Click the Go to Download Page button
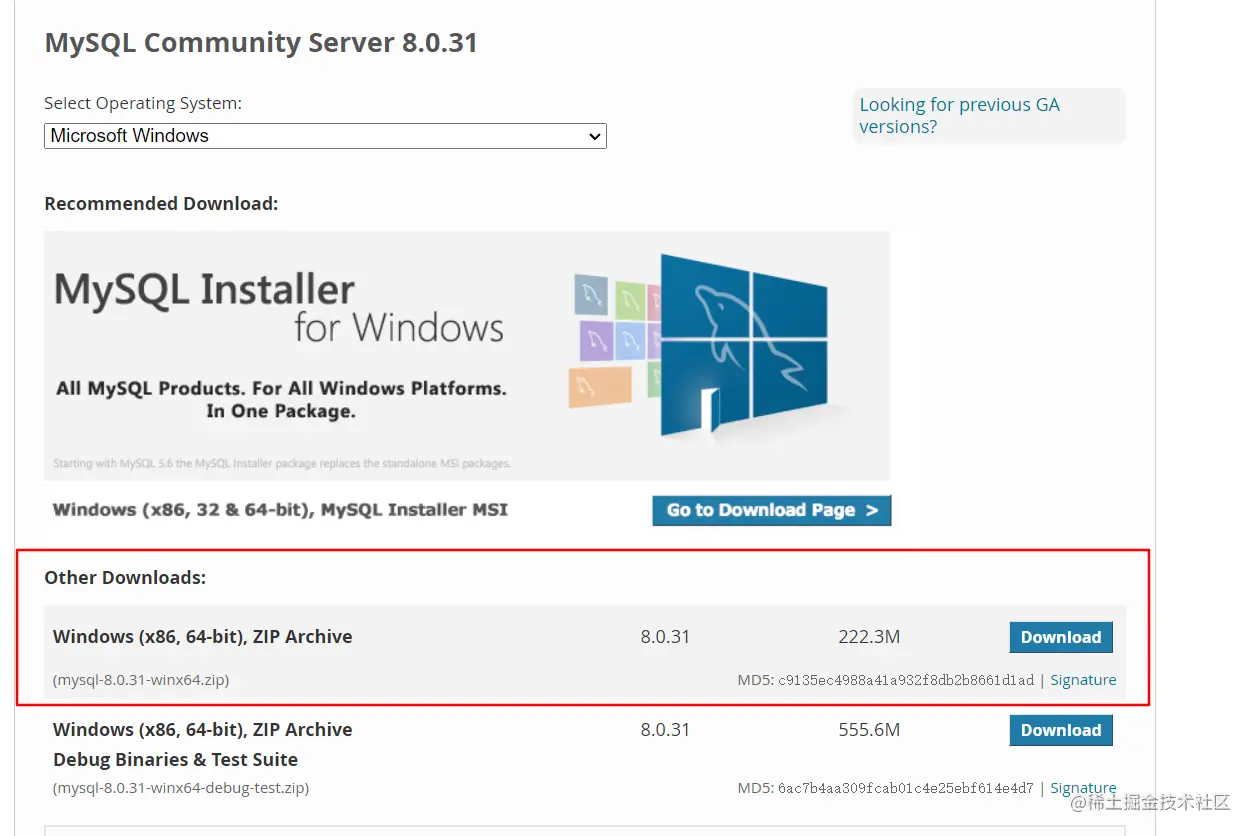The height and width of the screenshot is (836, 1254). (x=771, y=510)
